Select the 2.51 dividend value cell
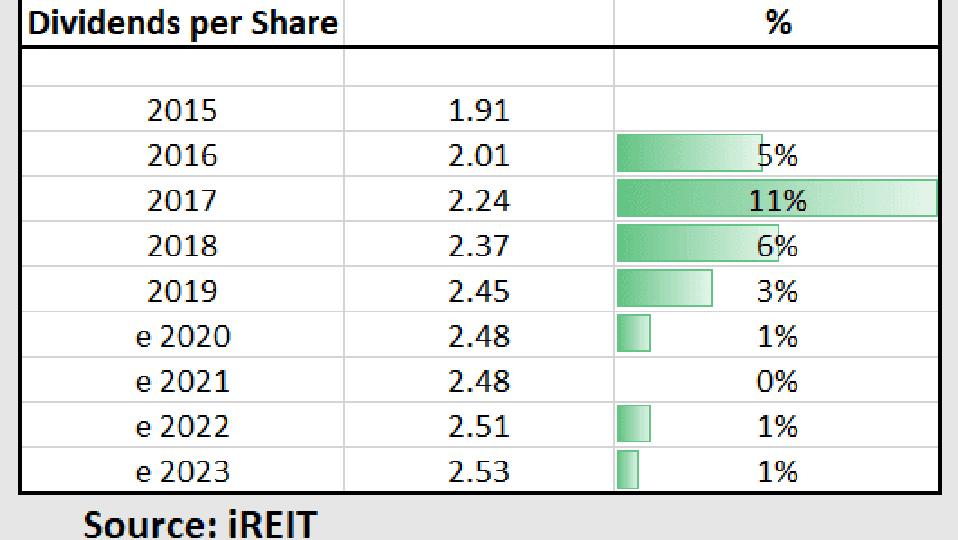The image size is (958, 540). [x=478, y=426]
